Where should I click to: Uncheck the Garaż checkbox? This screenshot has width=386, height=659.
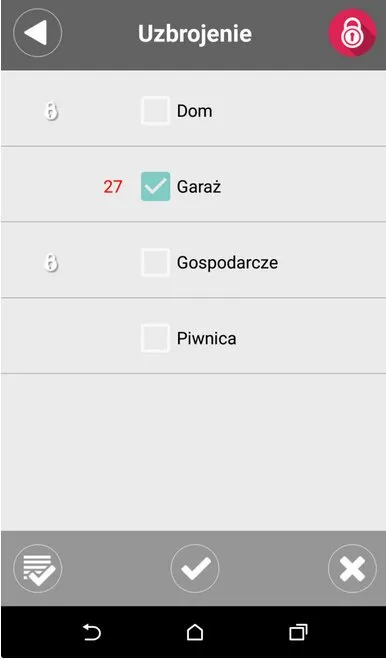[156, 187]
